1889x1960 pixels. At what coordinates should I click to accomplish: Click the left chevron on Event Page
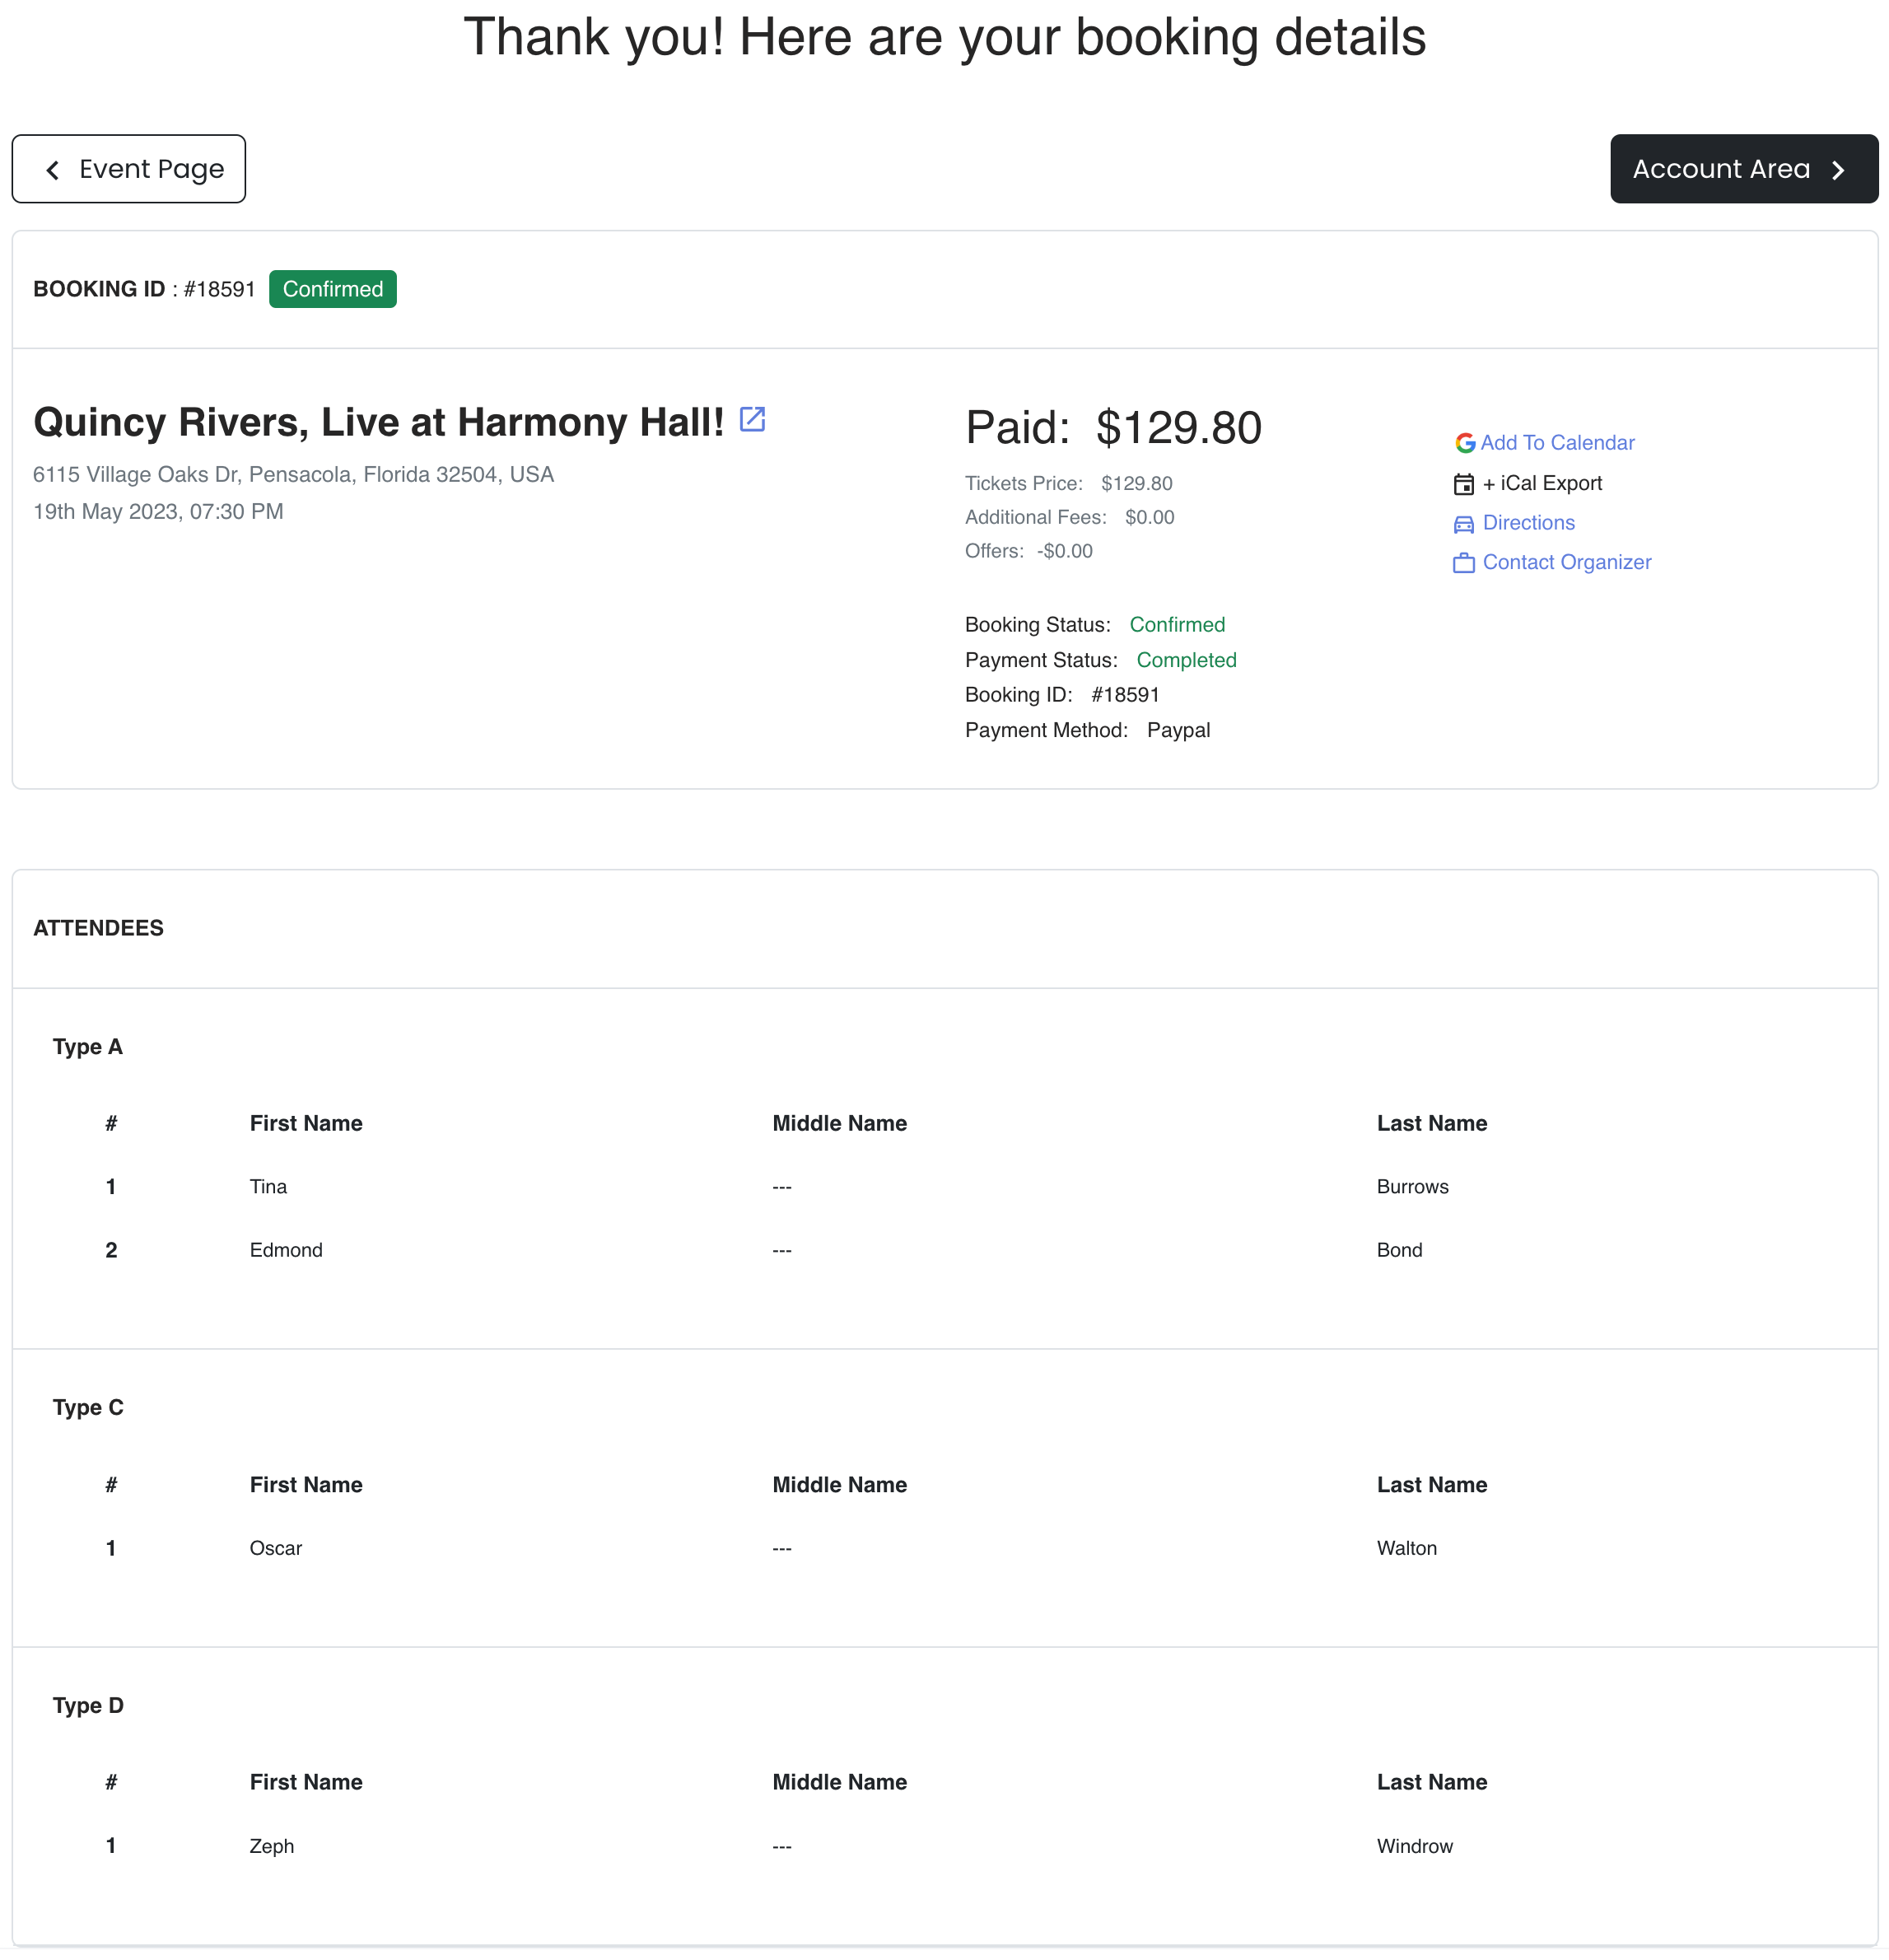pos(53,170)
